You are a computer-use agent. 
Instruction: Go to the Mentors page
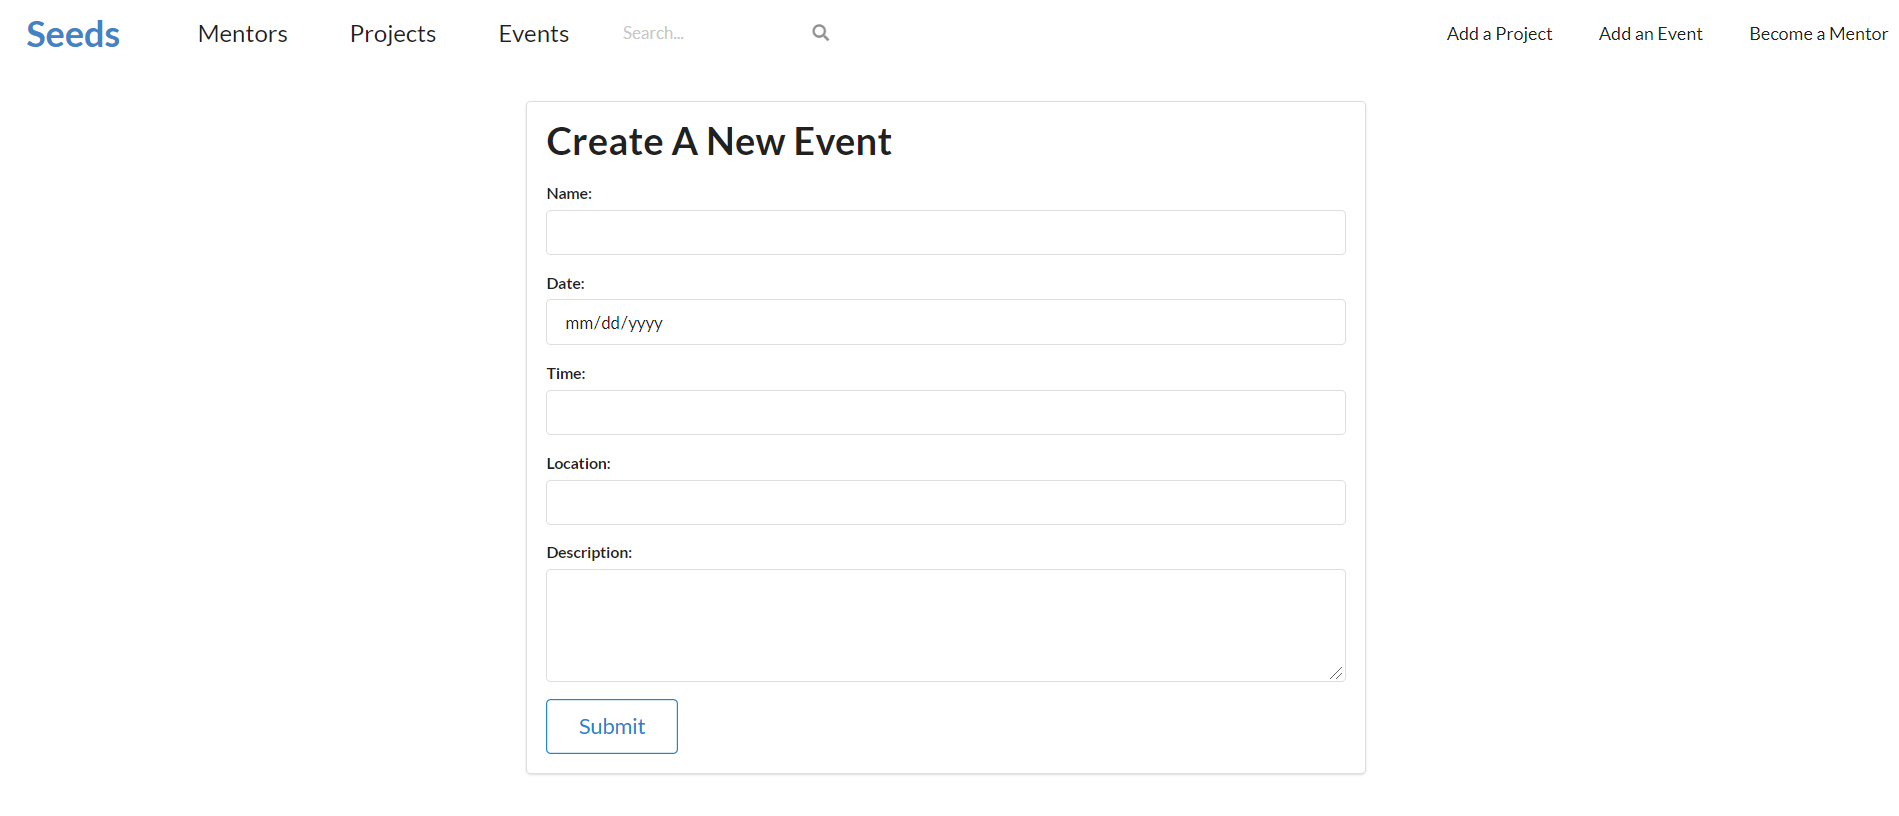243,34
